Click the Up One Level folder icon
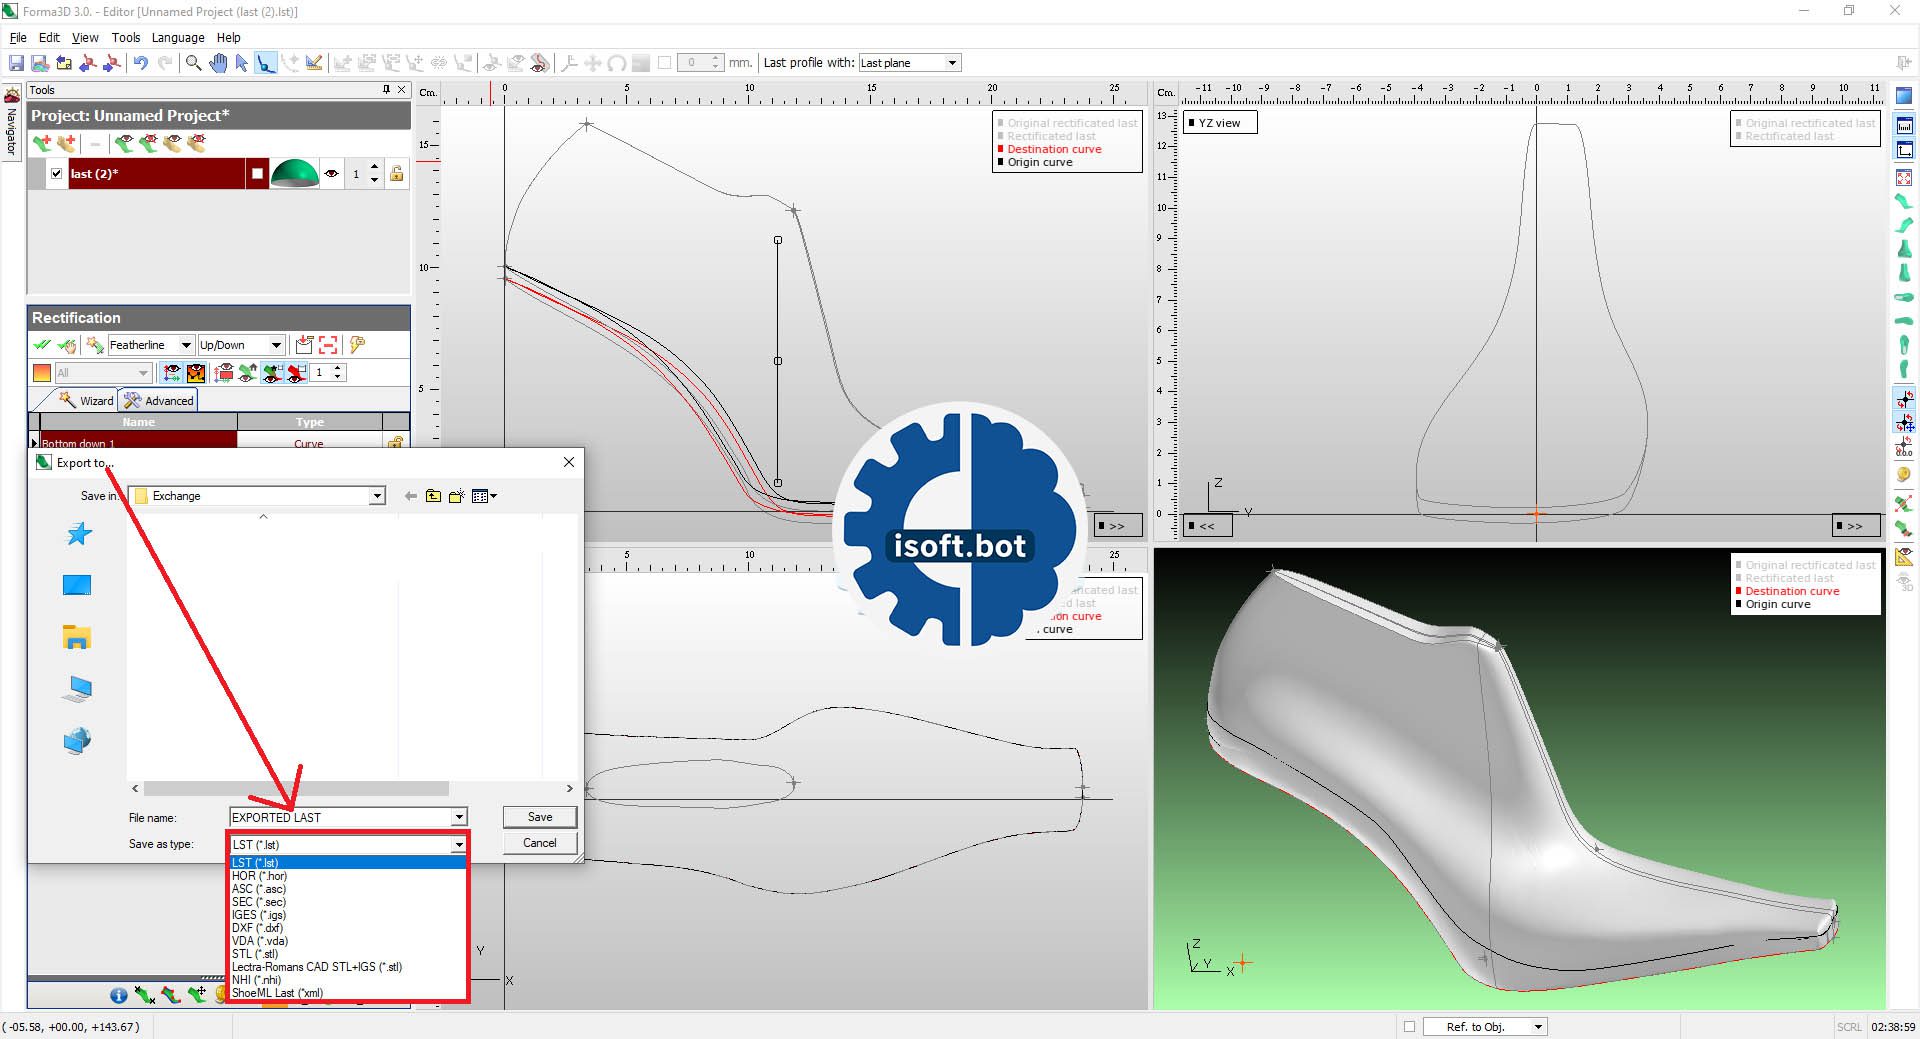The width and height of the screenshot is (1920, 1039). coord(433,496)
